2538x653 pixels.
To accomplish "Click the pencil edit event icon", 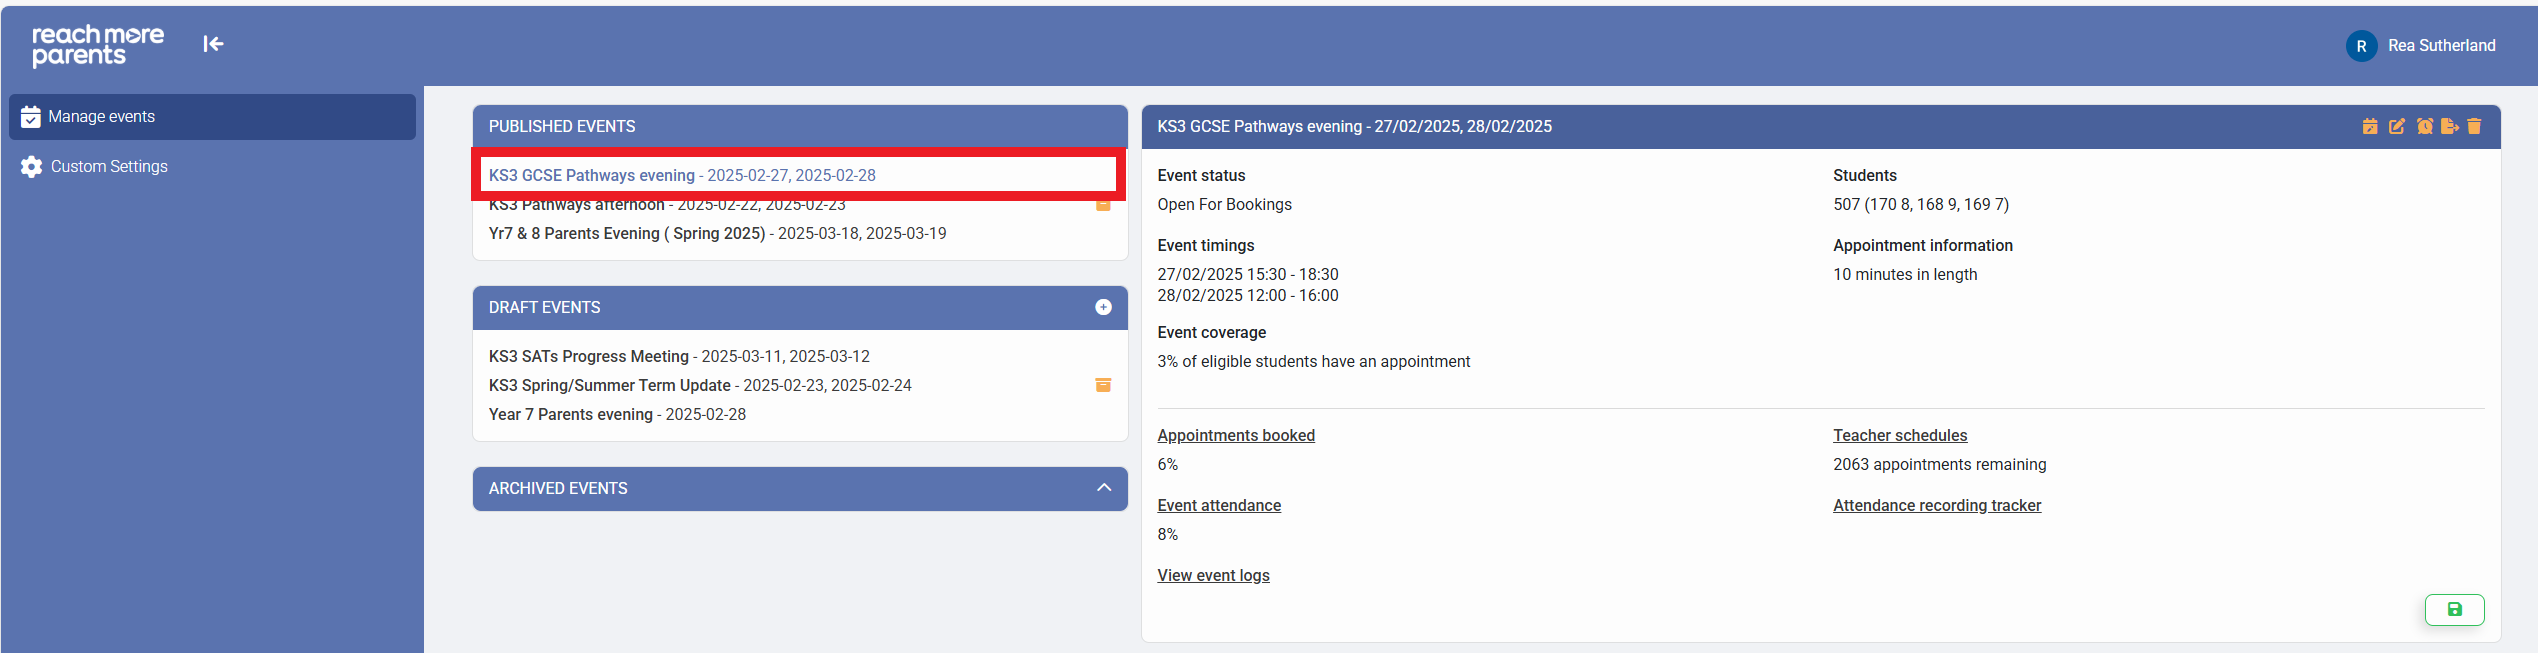I will (x=2396, y=126).
